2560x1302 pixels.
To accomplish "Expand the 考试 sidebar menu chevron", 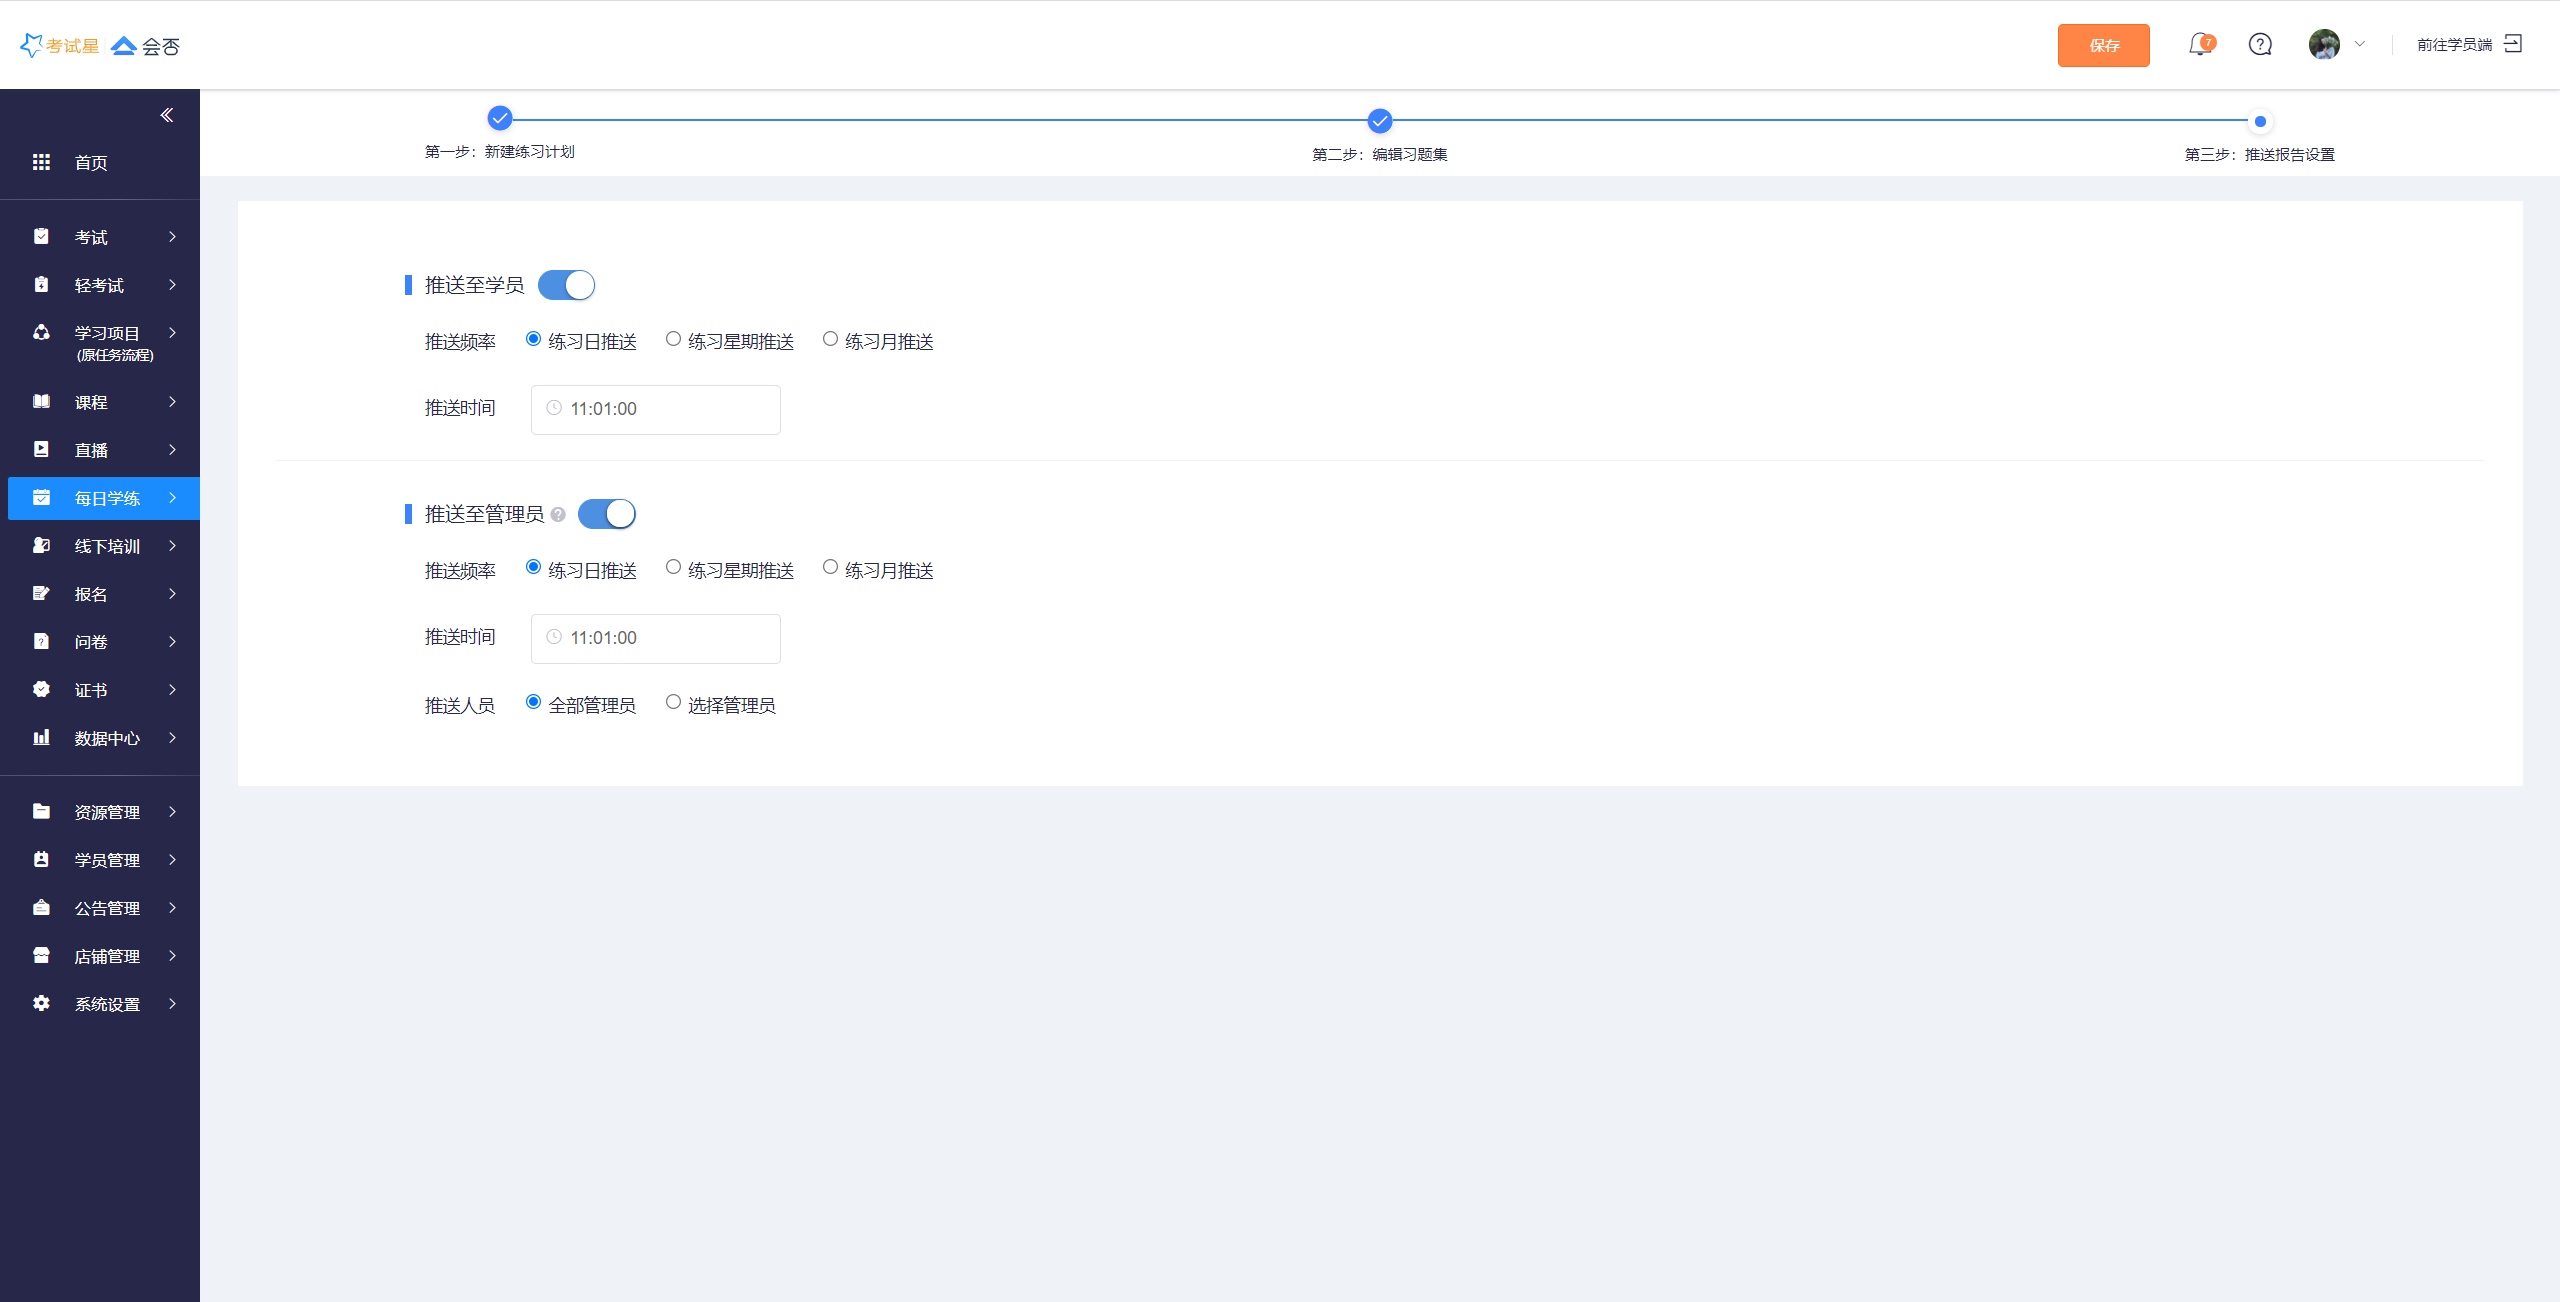I will (x=172, y=237).
